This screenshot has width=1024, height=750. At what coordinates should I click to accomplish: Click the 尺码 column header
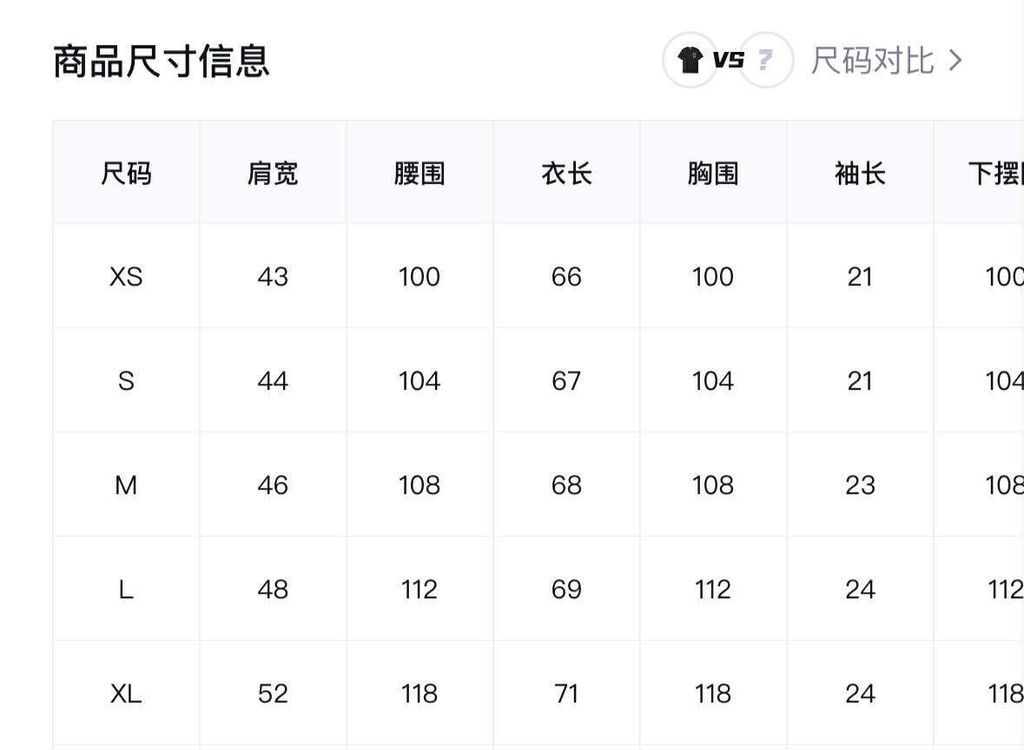click(x=126, y=174)
